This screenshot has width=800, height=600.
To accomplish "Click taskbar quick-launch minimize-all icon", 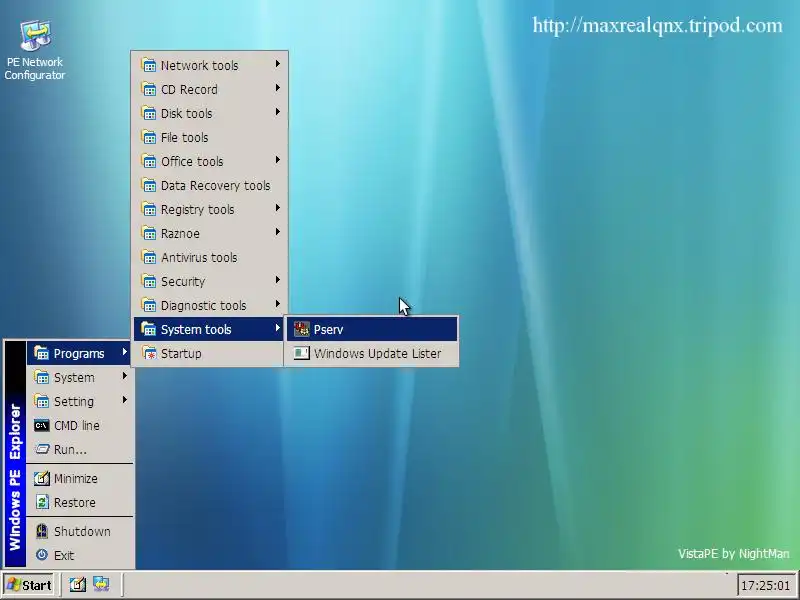I will point(78,584).
